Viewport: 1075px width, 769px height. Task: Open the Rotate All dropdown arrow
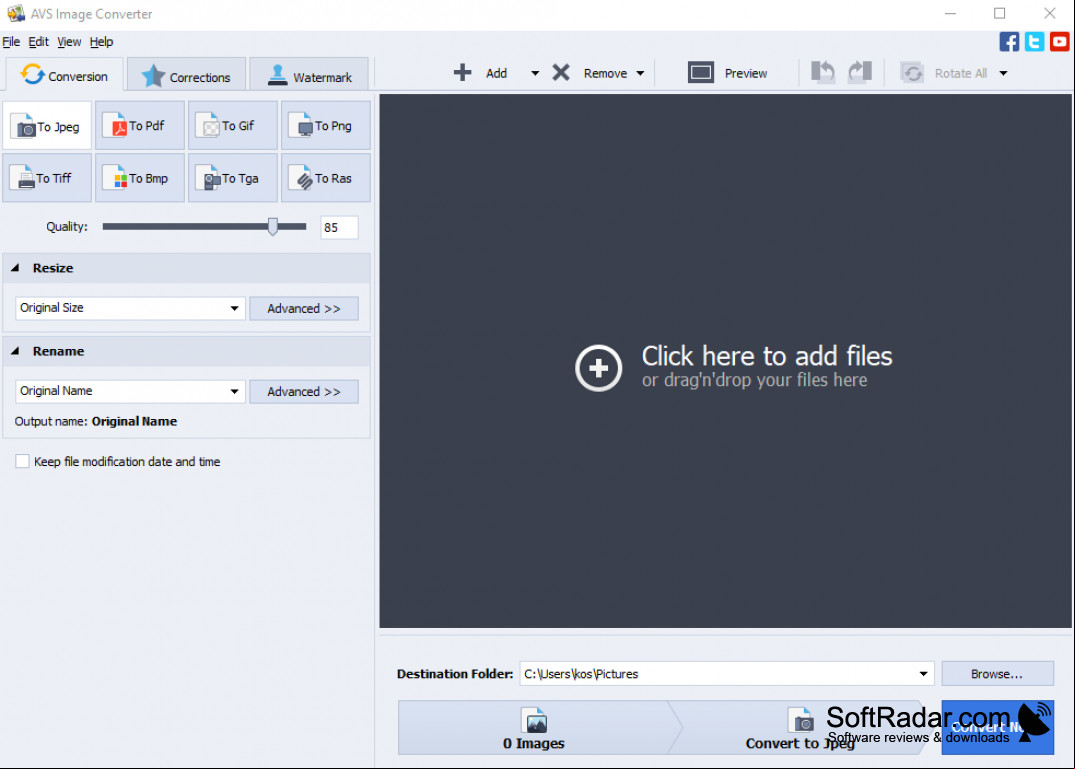[x=1003, y=73]
